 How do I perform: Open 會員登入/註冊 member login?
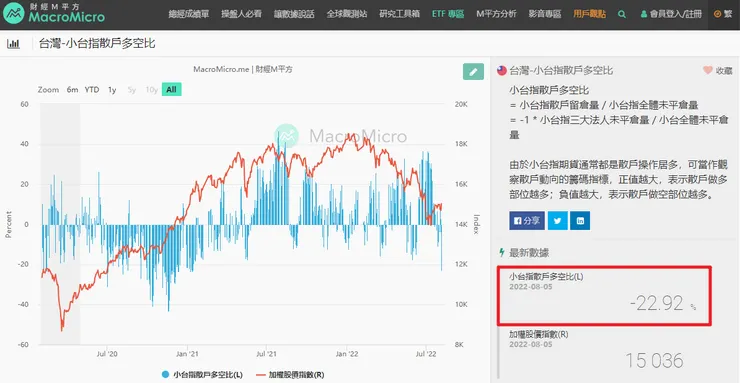[x=671, y=14]
